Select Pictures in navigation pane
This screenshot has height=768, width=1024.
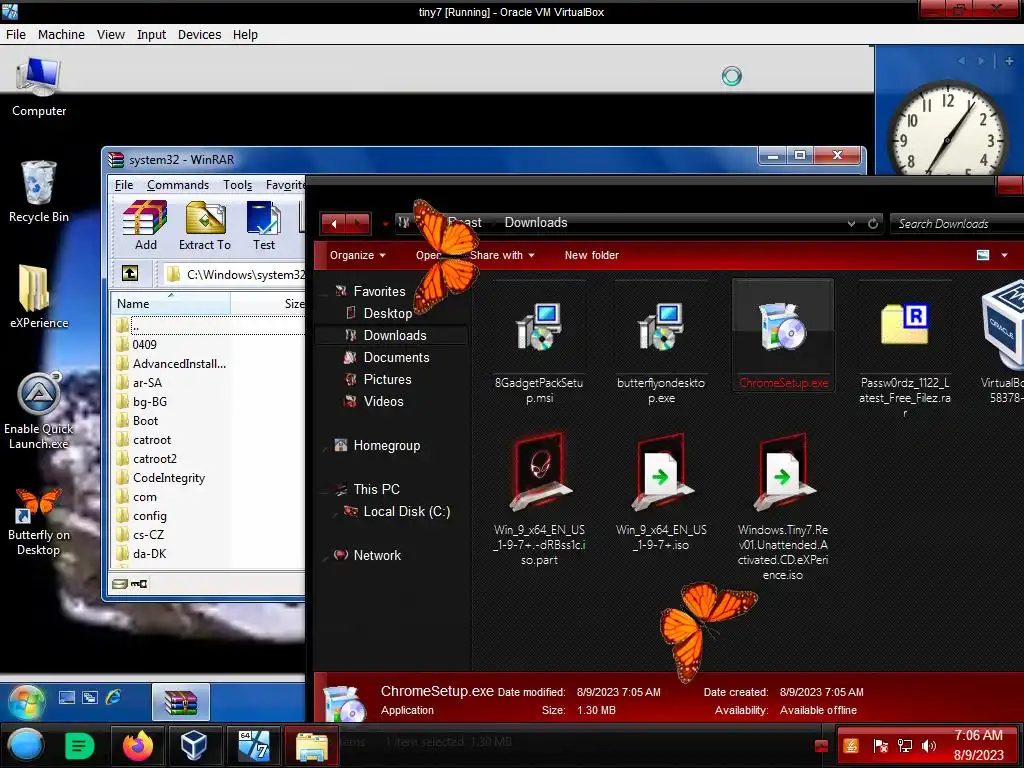[x=387, y=379]
